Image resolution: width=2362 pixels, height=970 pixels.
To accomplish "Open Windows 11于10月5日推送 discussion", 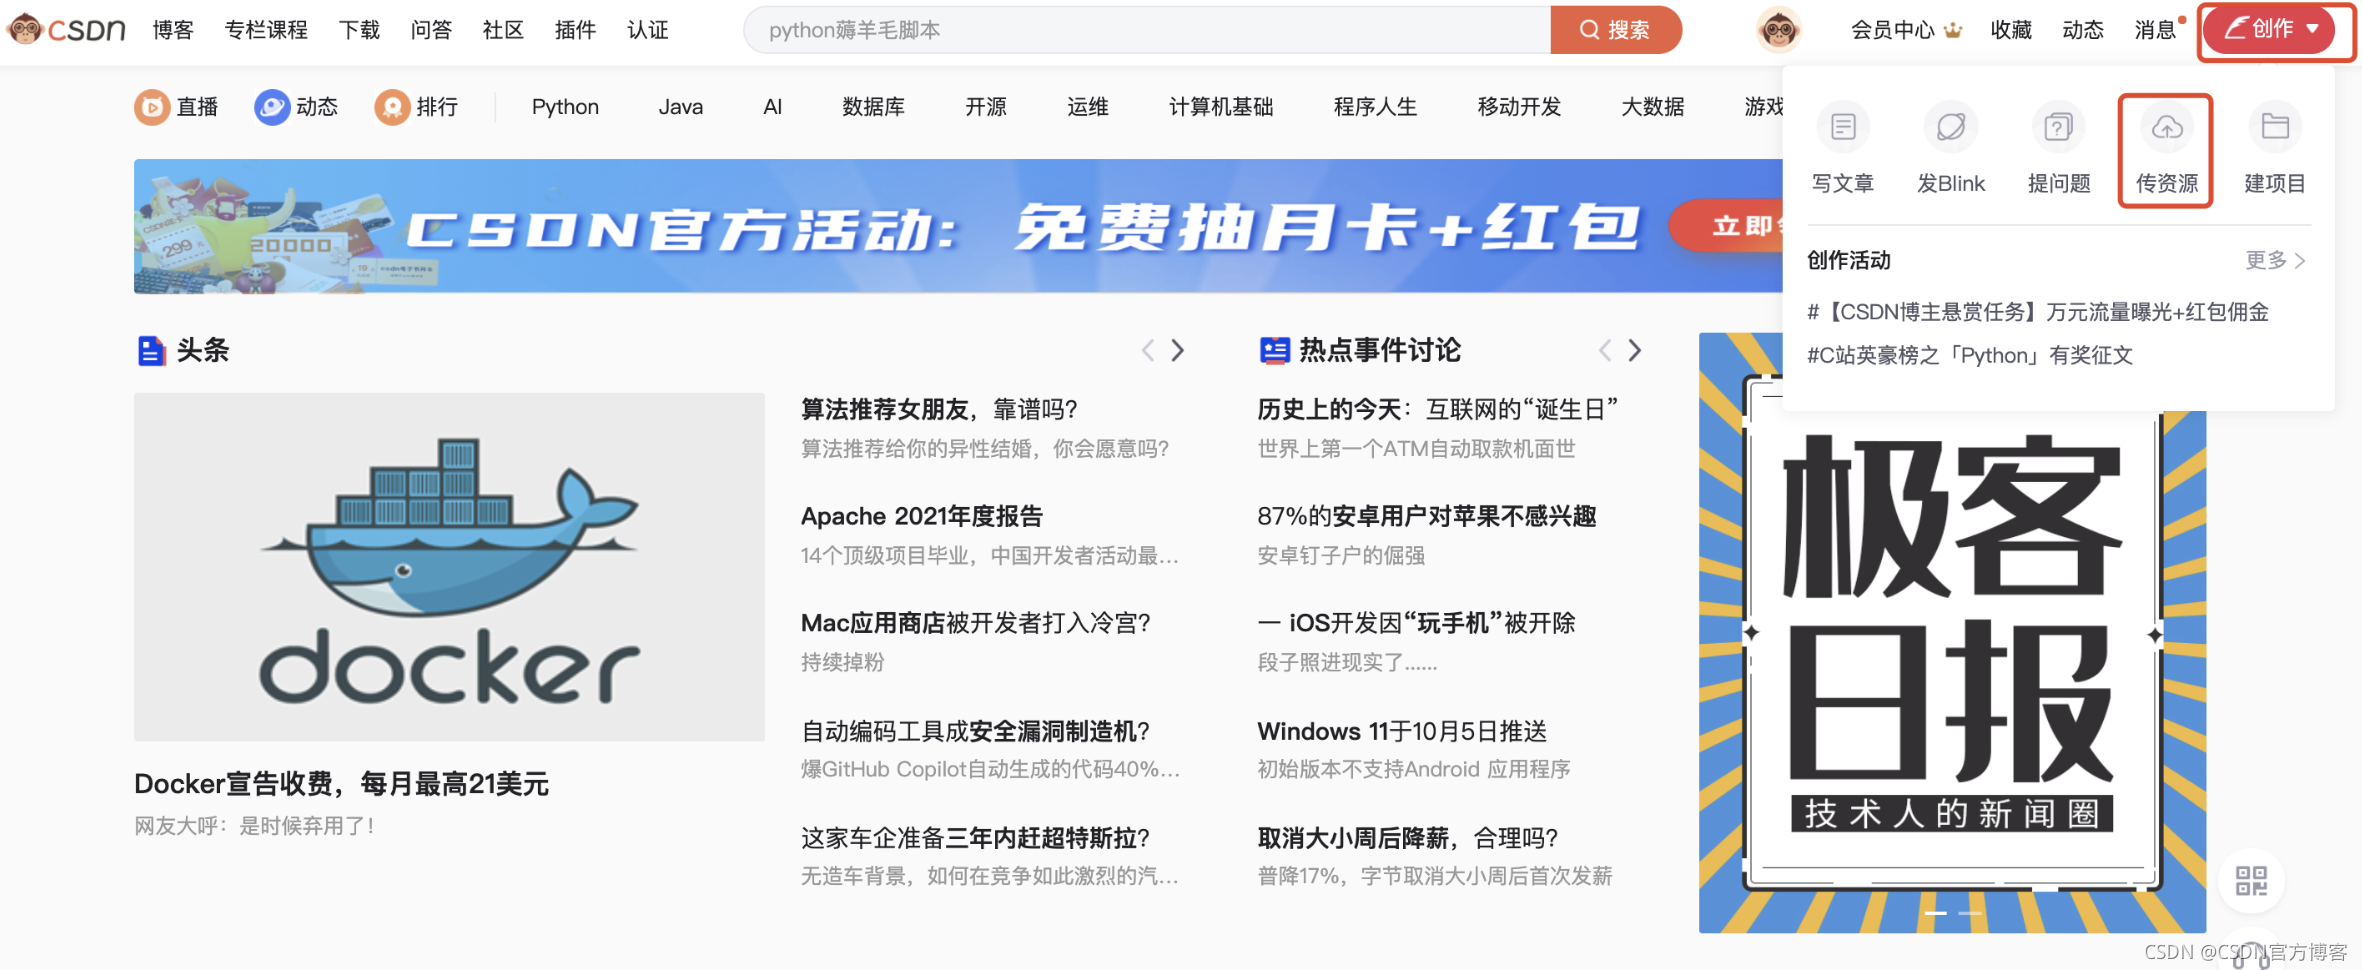I will [1402, 731].
